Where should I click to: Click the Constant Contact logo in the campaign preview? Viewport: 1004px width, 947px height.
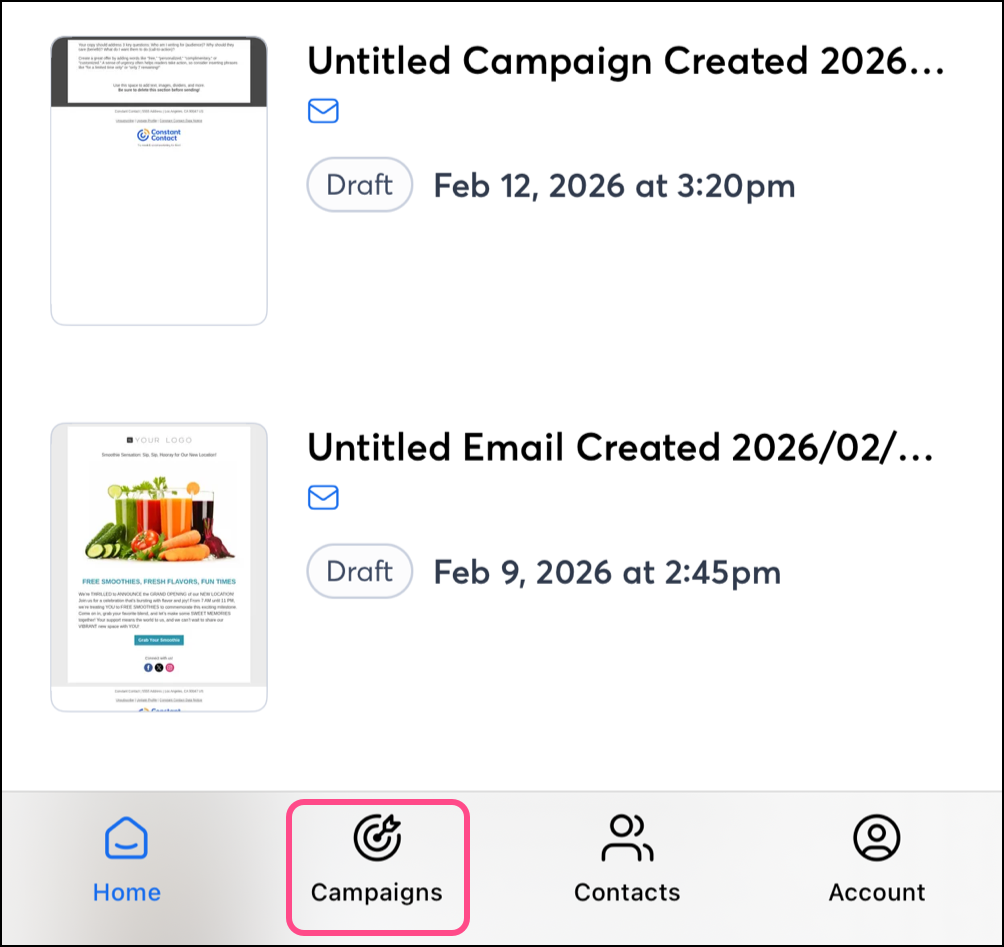[158, 133]
